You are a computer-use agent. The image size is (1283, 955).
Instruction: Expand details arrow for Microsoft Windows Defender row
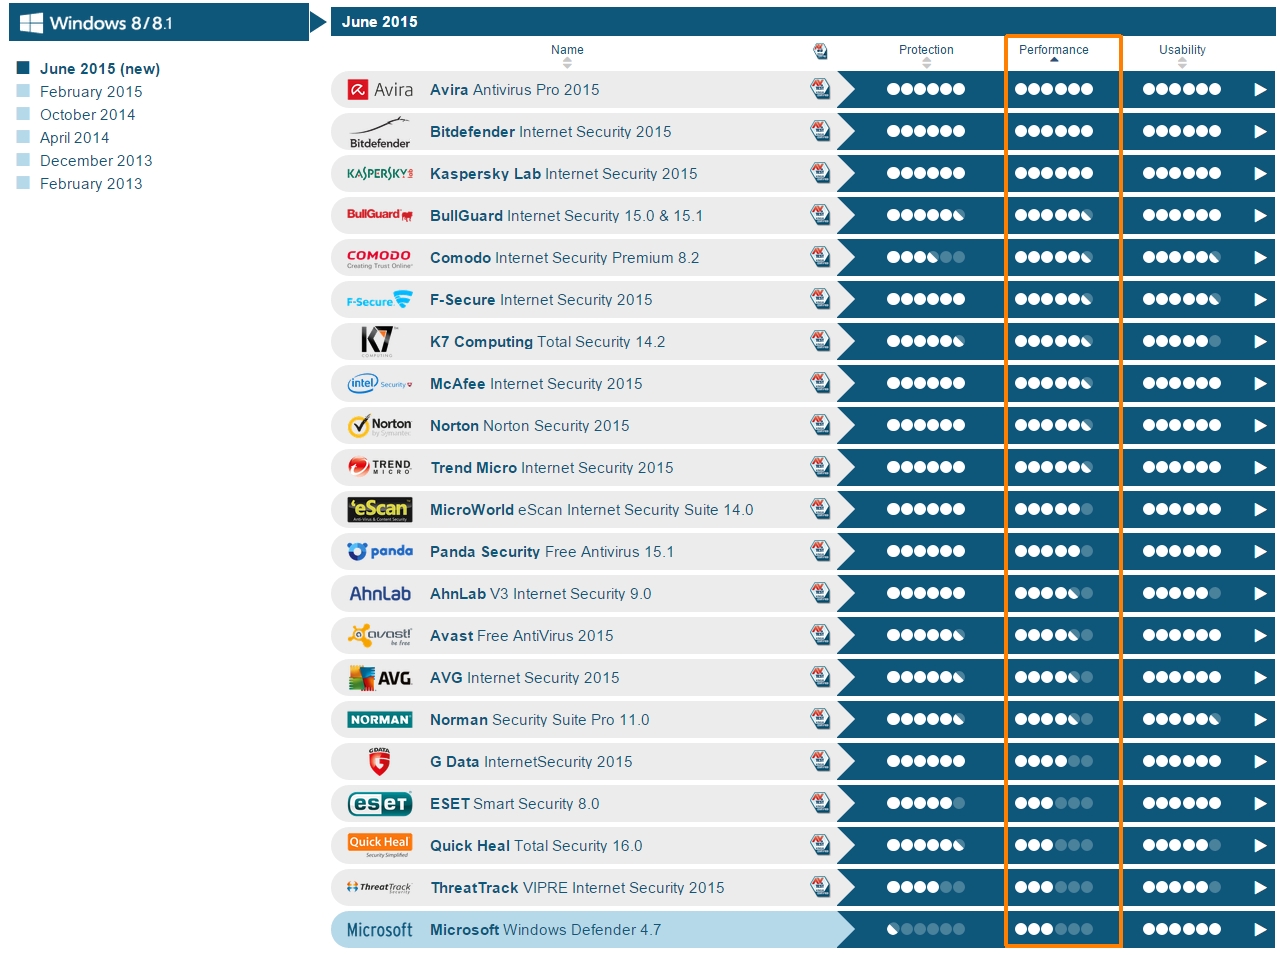(1260, 930)
